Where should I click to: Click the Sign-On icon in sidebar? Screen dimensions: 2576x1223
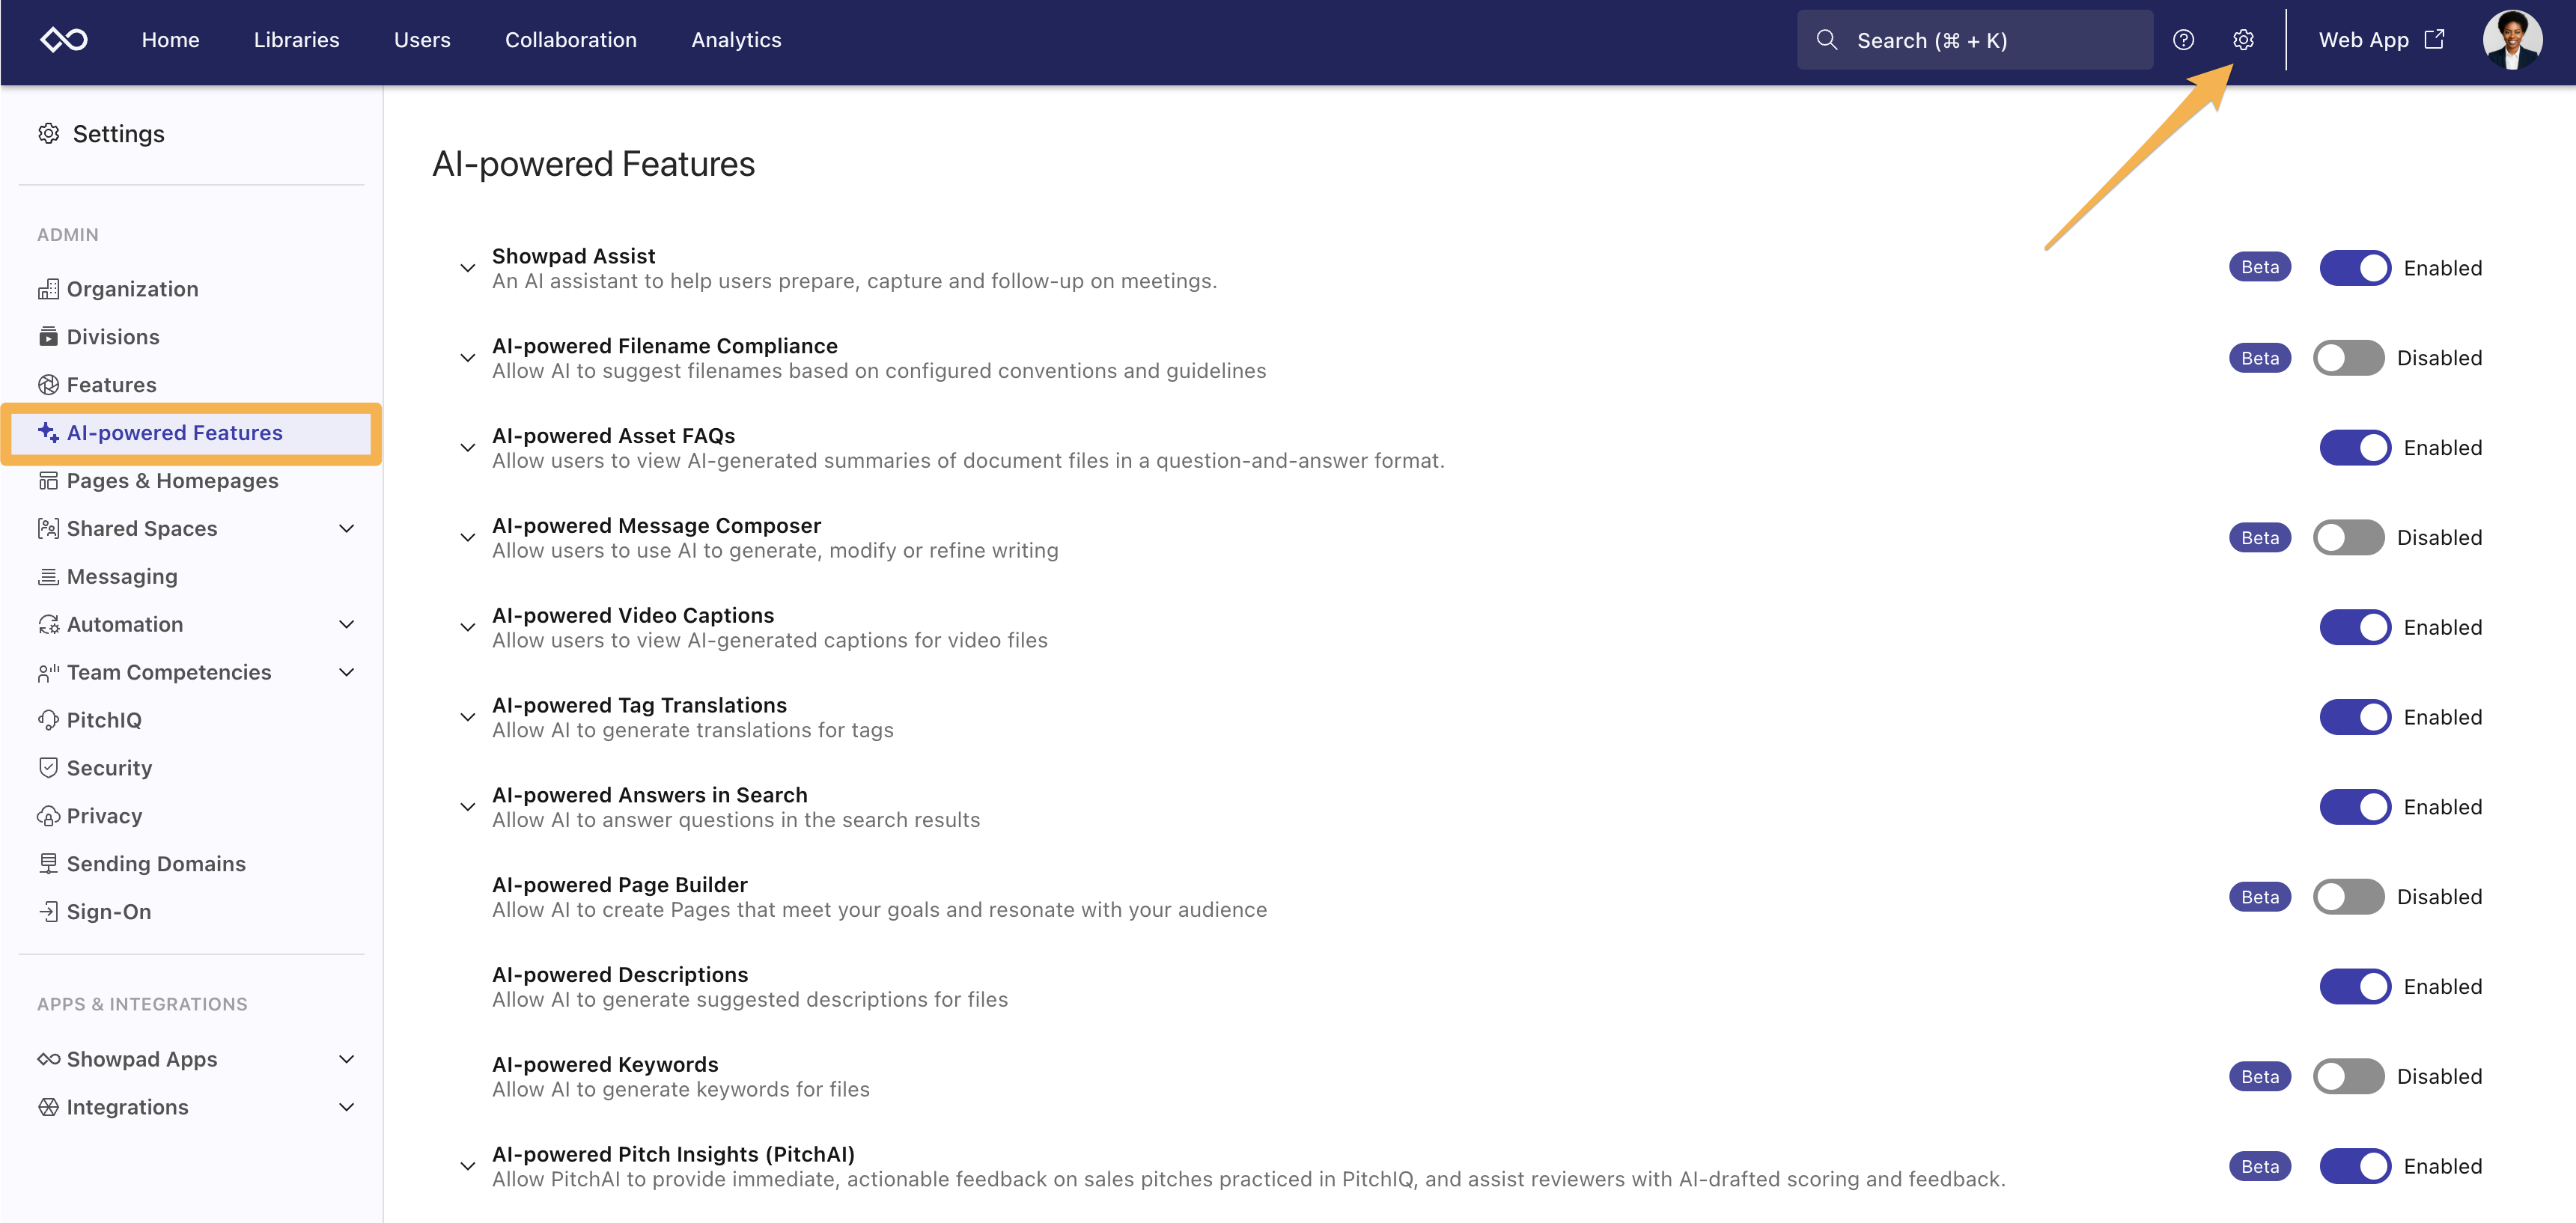(48, 912)
